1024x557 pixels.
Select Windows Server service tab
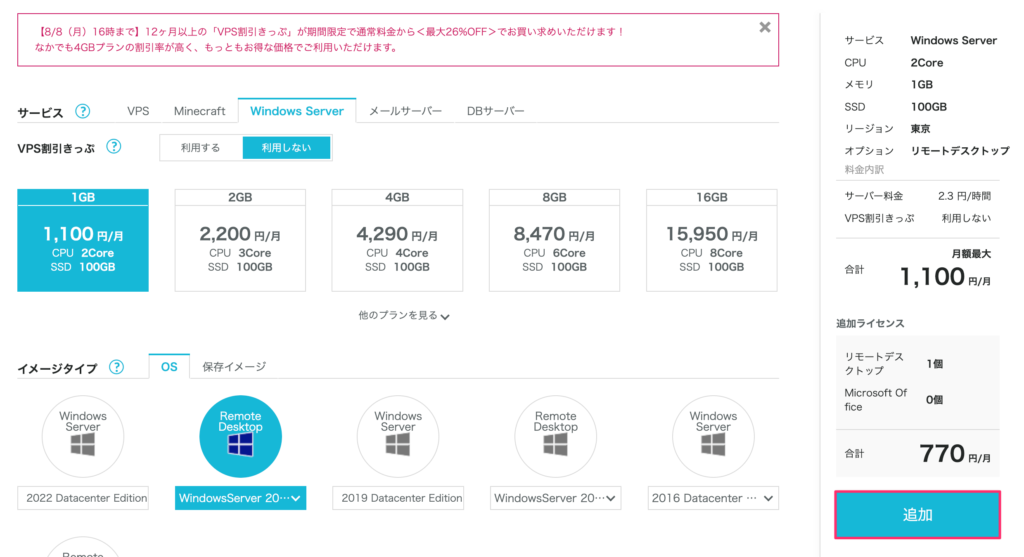click(296, 111)
